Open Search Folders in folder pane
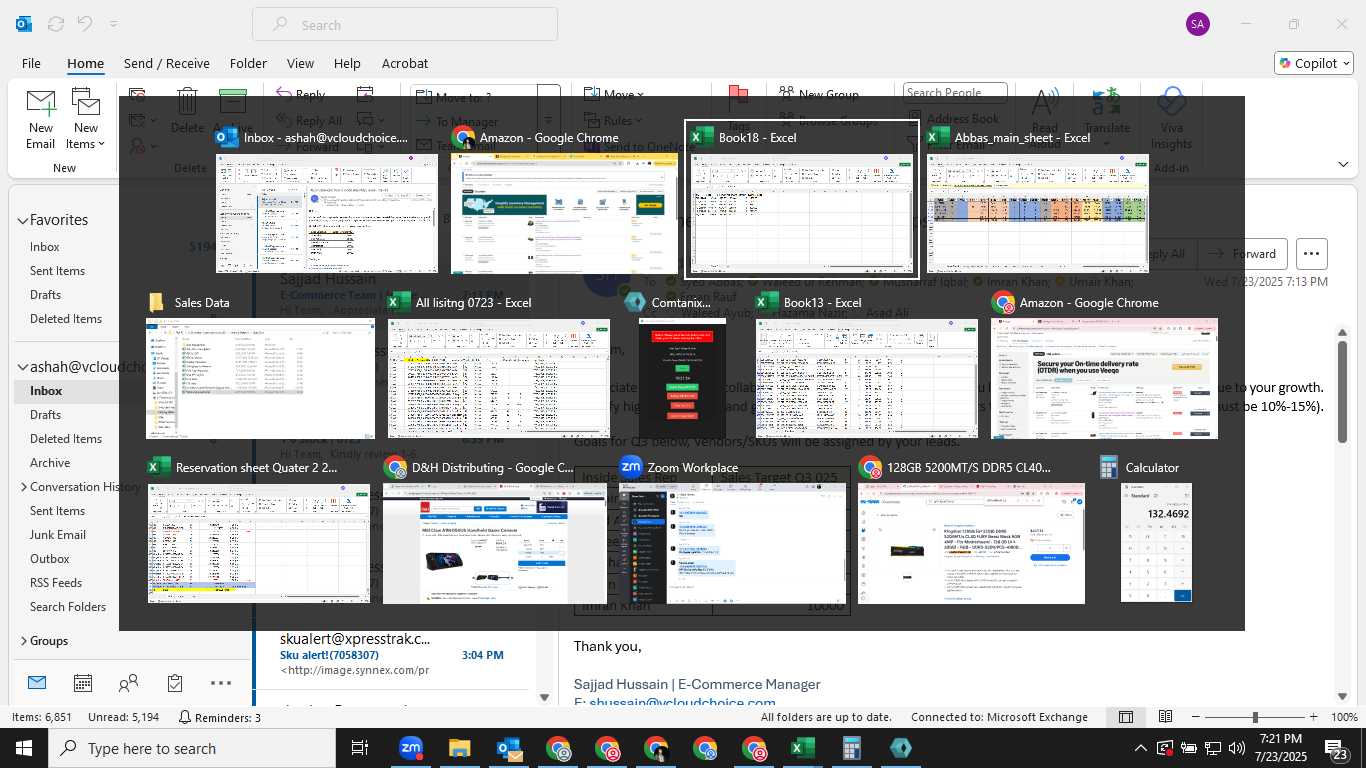Image resolution: width=1366 pixels, height=768 pixels. coord(68,607)
